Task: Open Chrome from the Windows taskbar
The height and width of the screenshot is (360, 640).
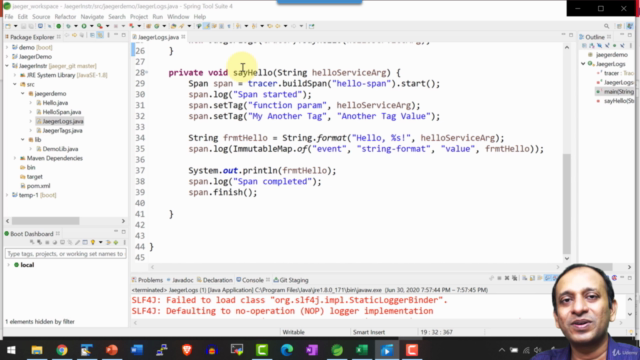Action: point(62,350)
